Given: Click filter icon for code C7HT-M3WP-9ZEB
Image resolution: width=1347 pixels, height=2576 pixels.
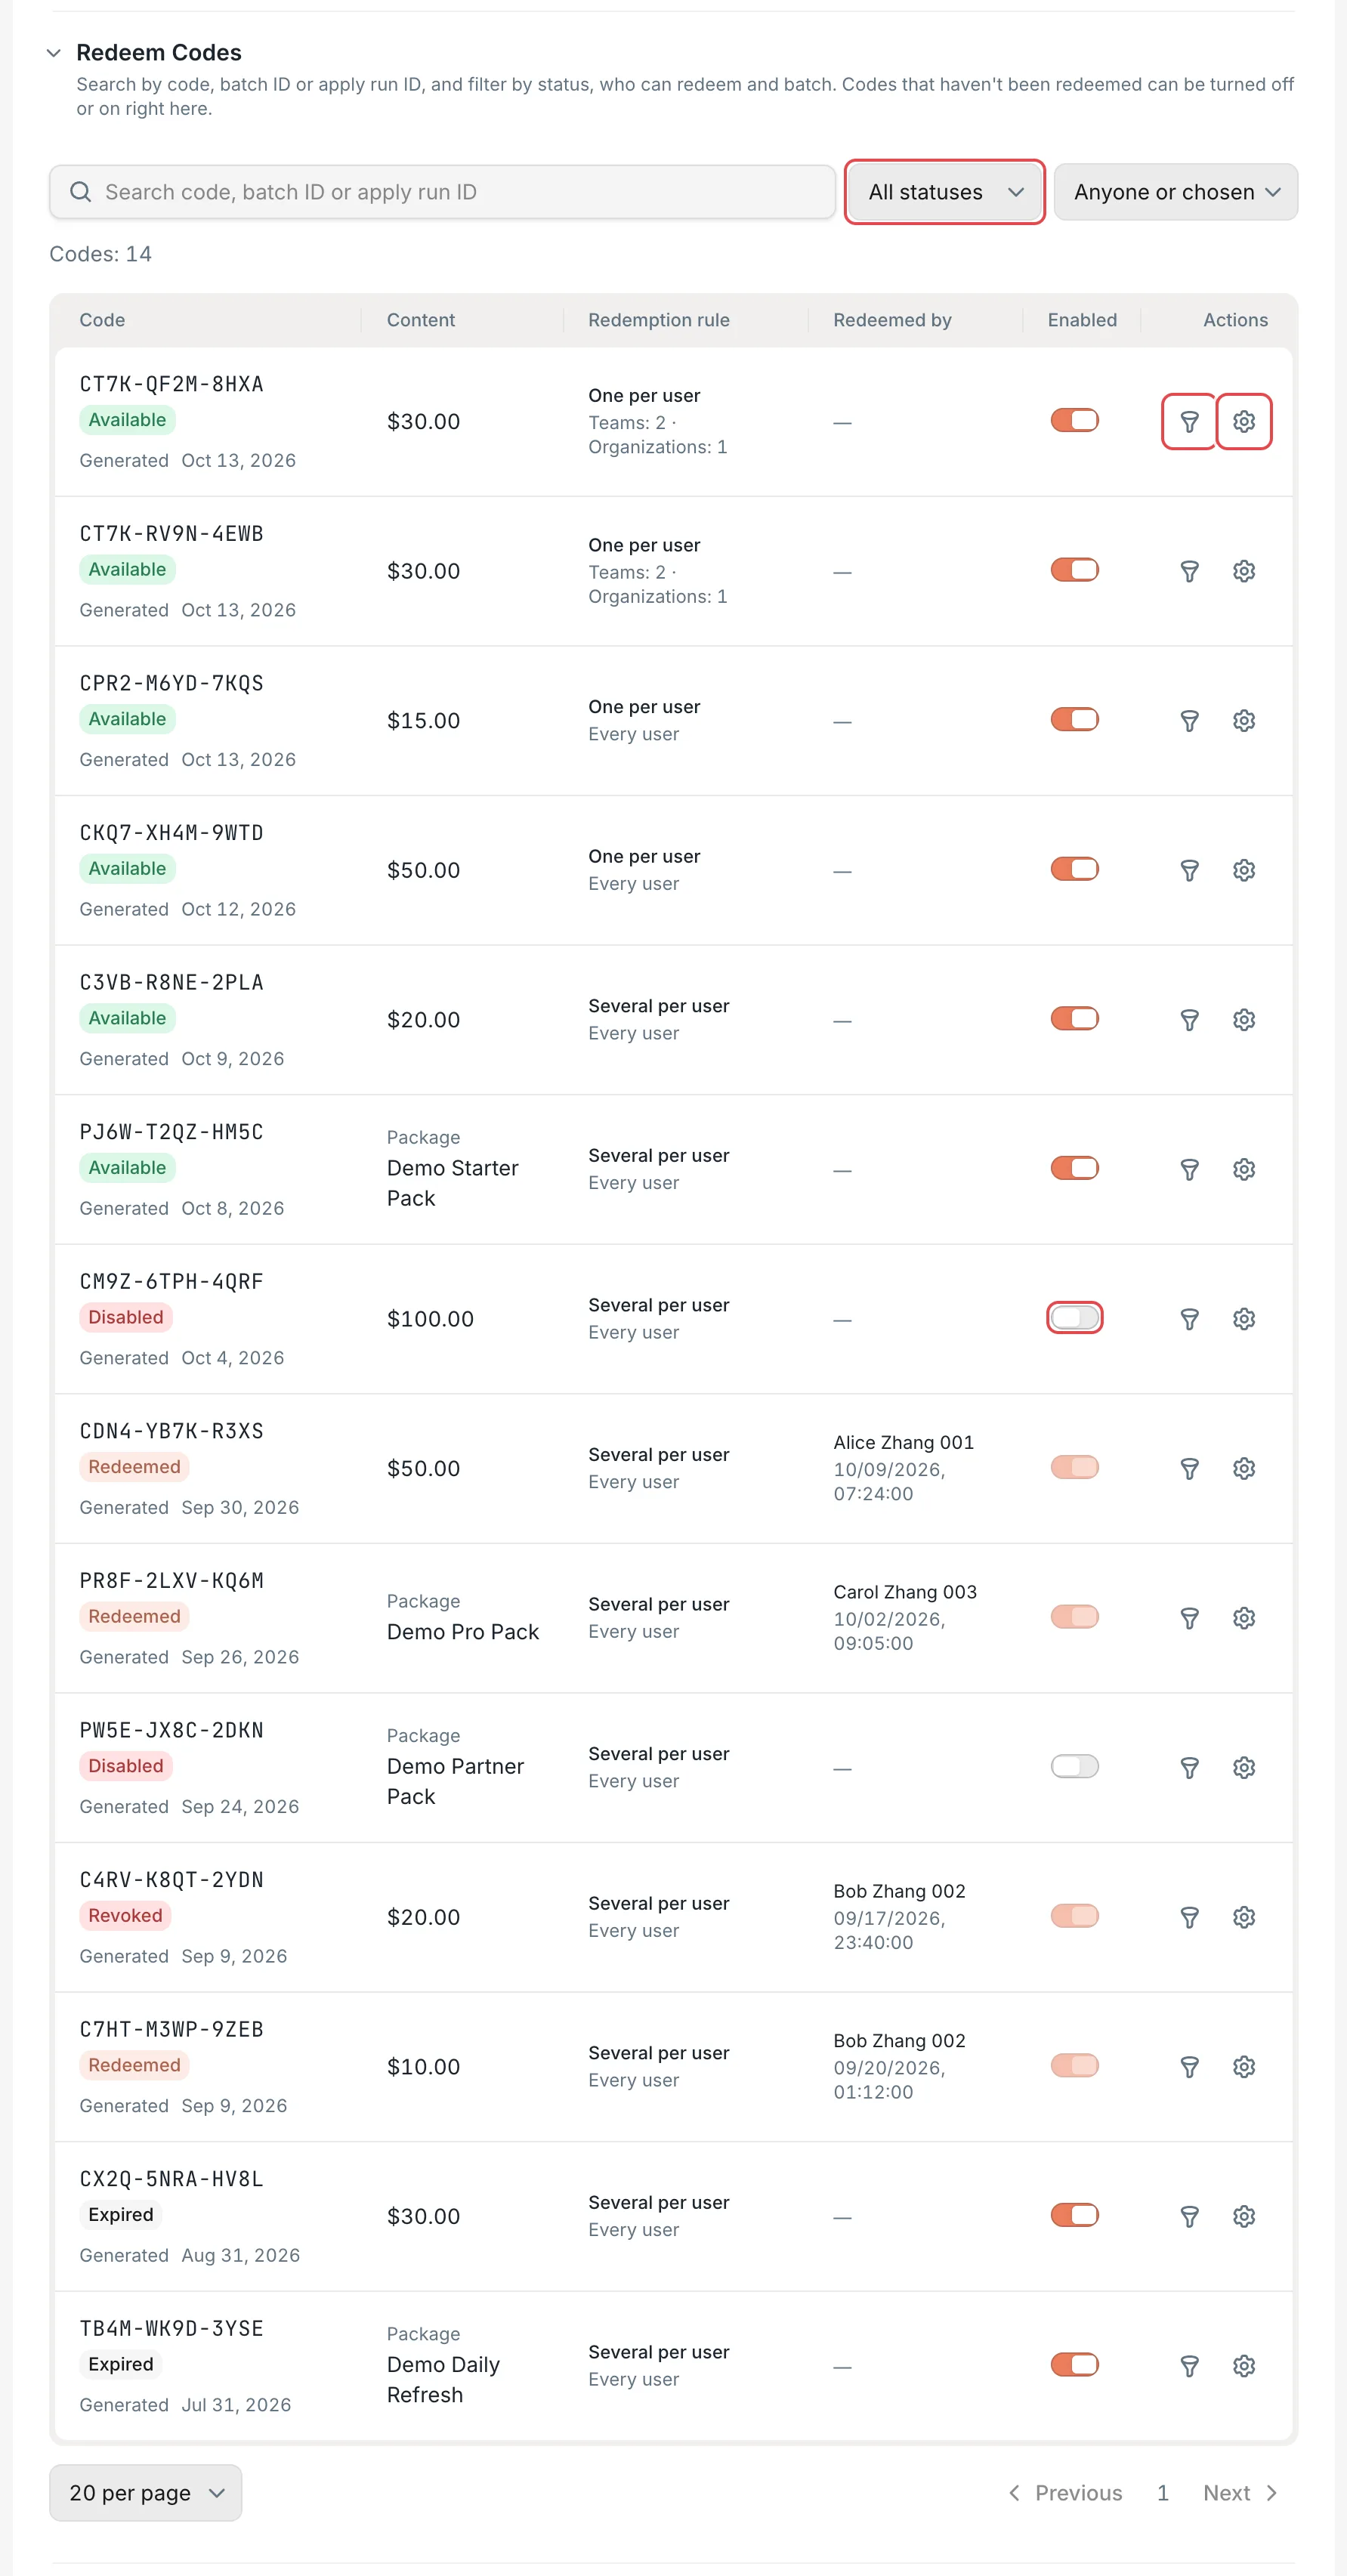Looking at the screenshot, I should pyautogui.click(x=1189, y=2066).
